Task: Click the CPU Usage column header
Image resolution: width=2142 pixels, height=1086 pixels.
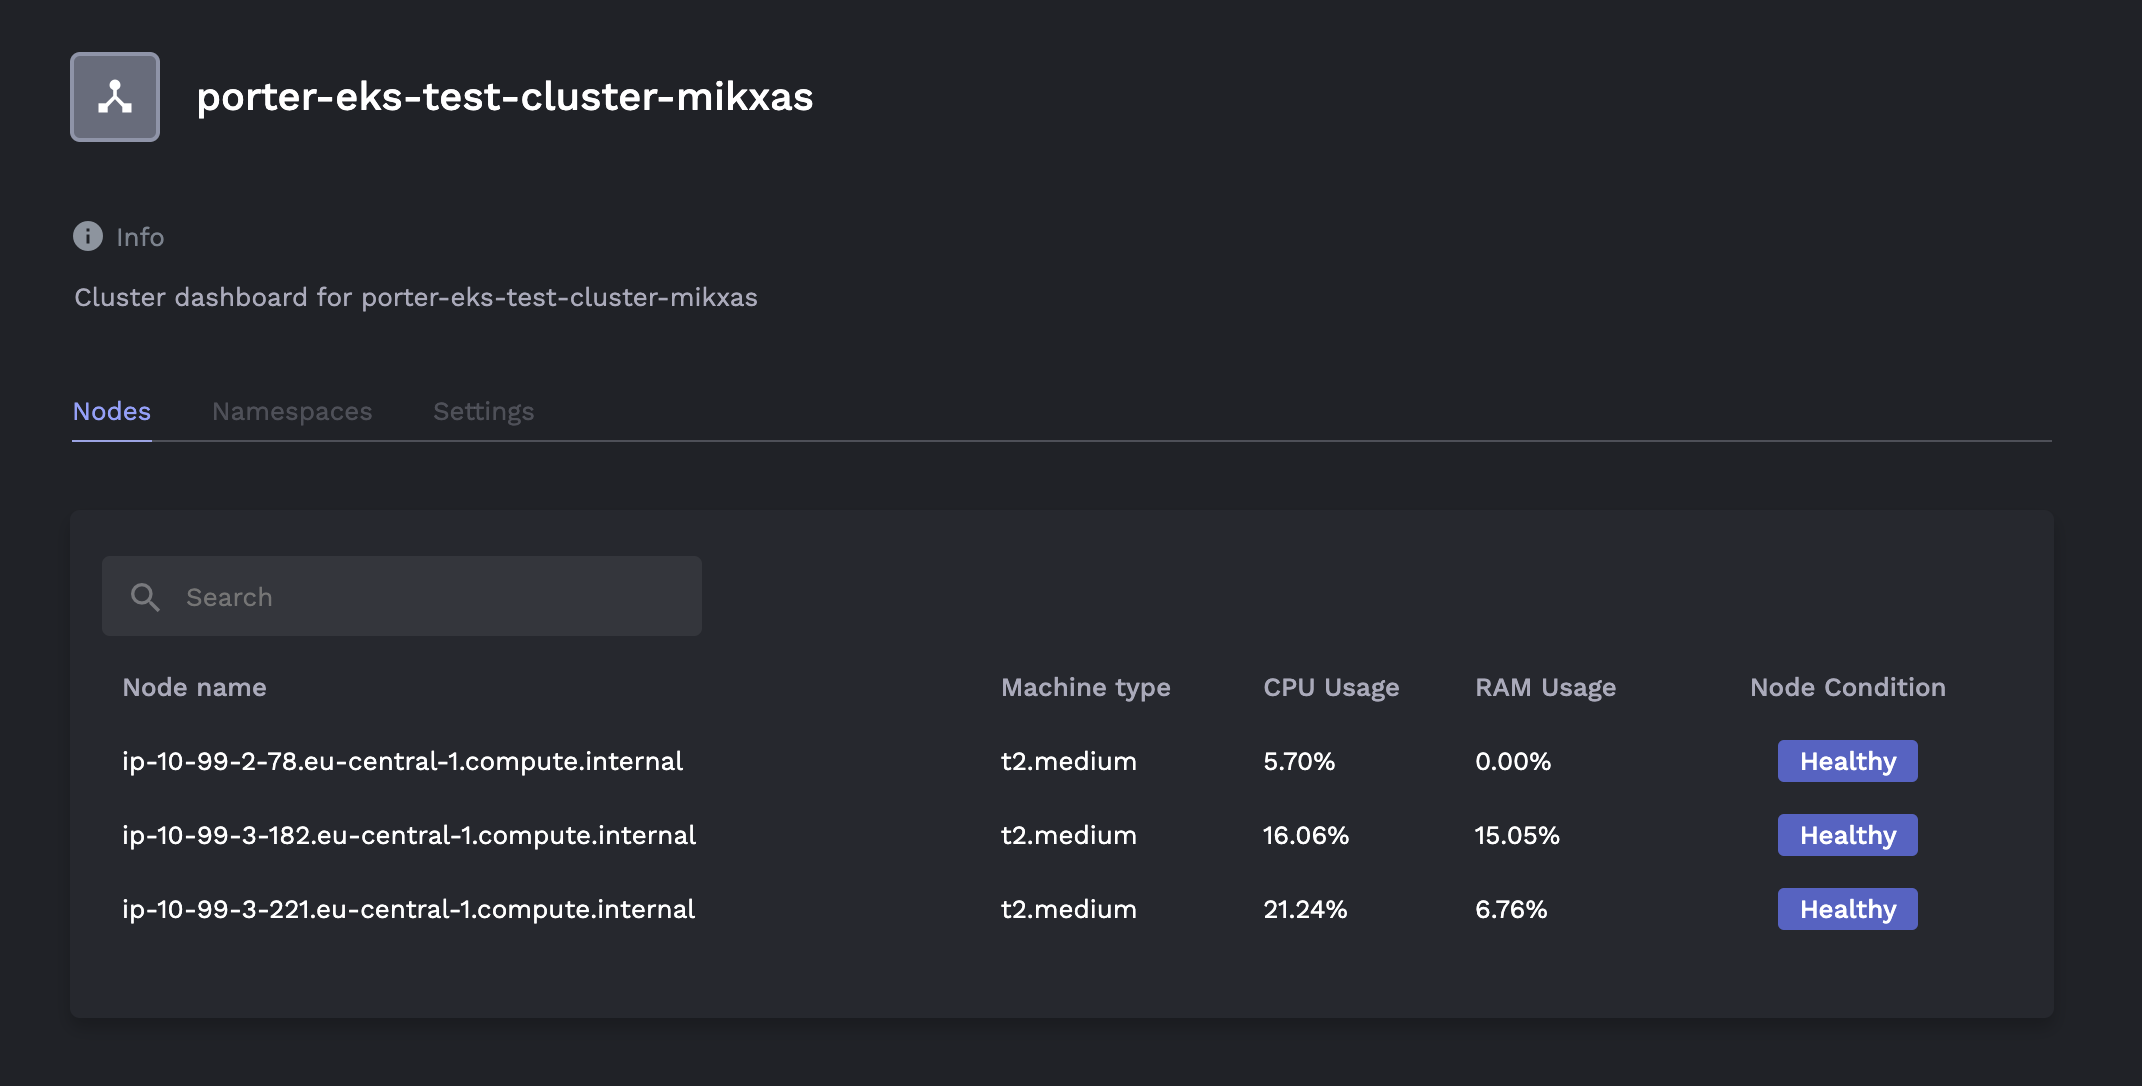Action: 1330,687
